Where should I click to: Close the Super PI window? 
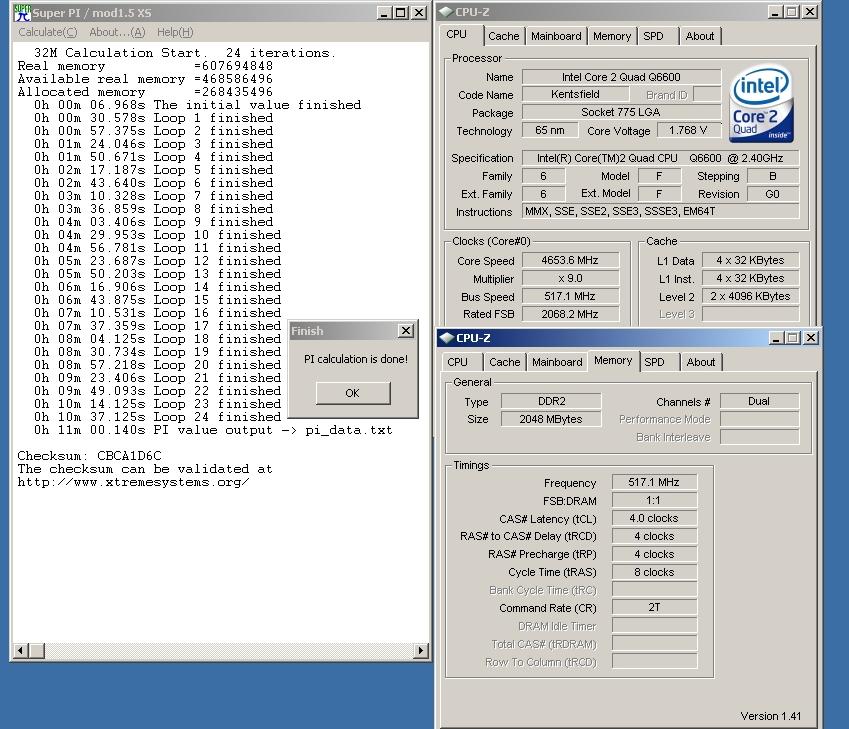419,13
